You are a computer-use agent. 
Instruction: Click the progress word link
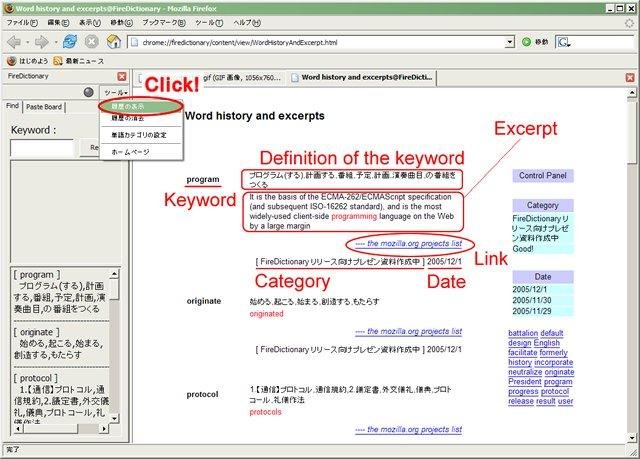tap(523, 392)
